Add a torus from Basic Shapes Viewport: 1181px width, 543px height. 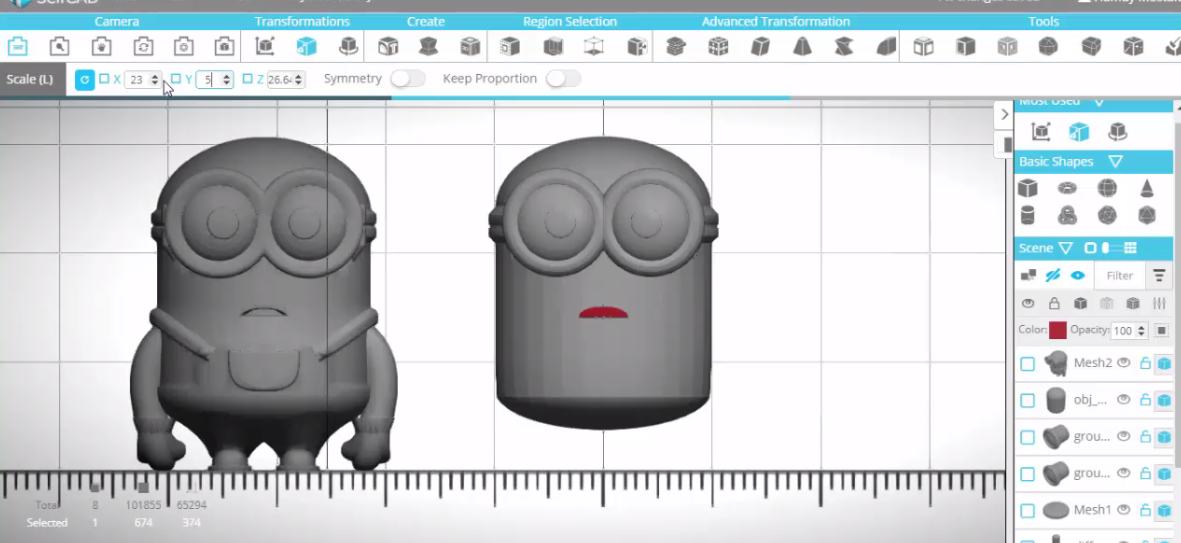click(x=1067, y=188)
